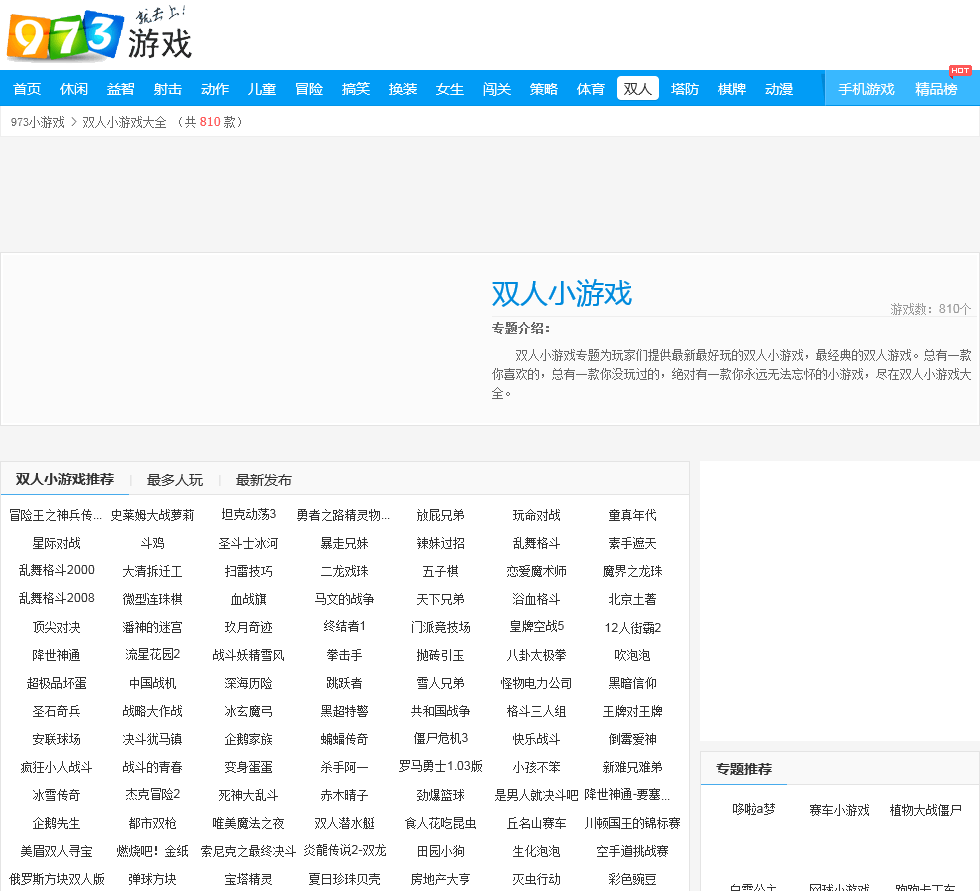Screen dimensions: 980x891
Task: Go to the 塔防 games category
Action: coord(685,89)
